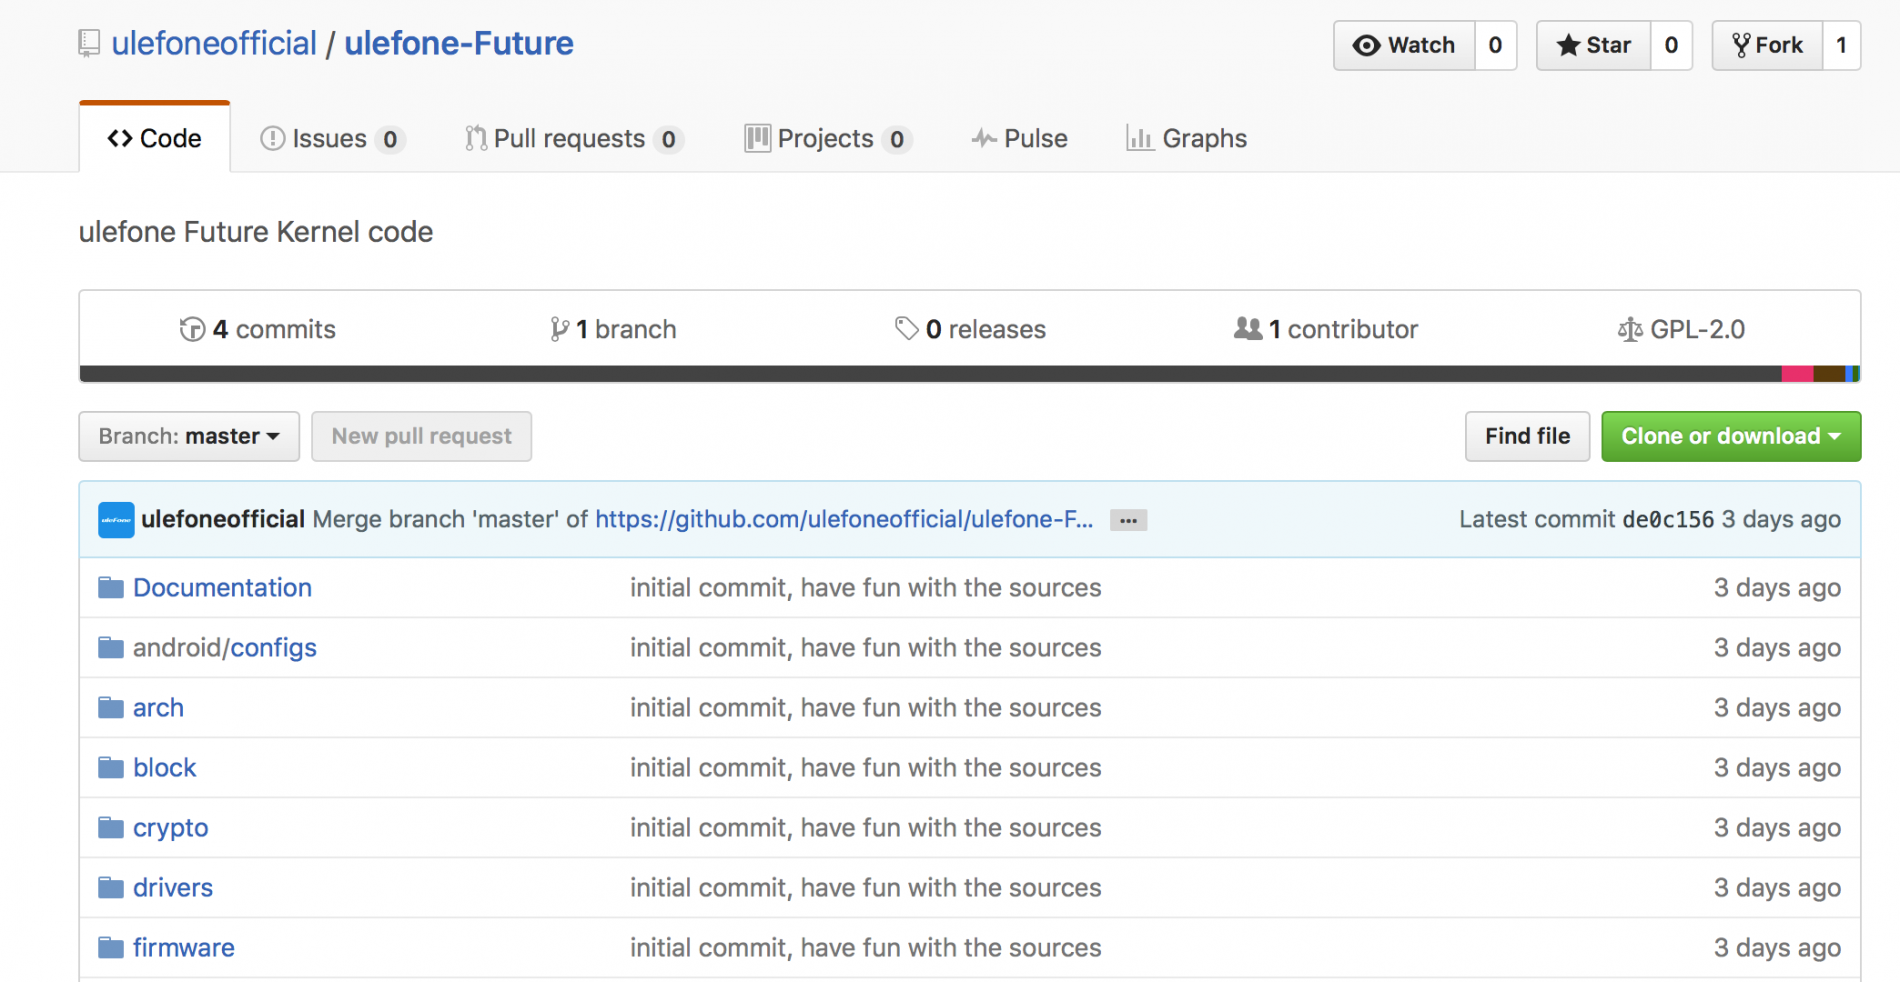1900x982 pixels.
Task: Open the Pull requests tab
Action: pyautogui.click(x=573, y=138)
